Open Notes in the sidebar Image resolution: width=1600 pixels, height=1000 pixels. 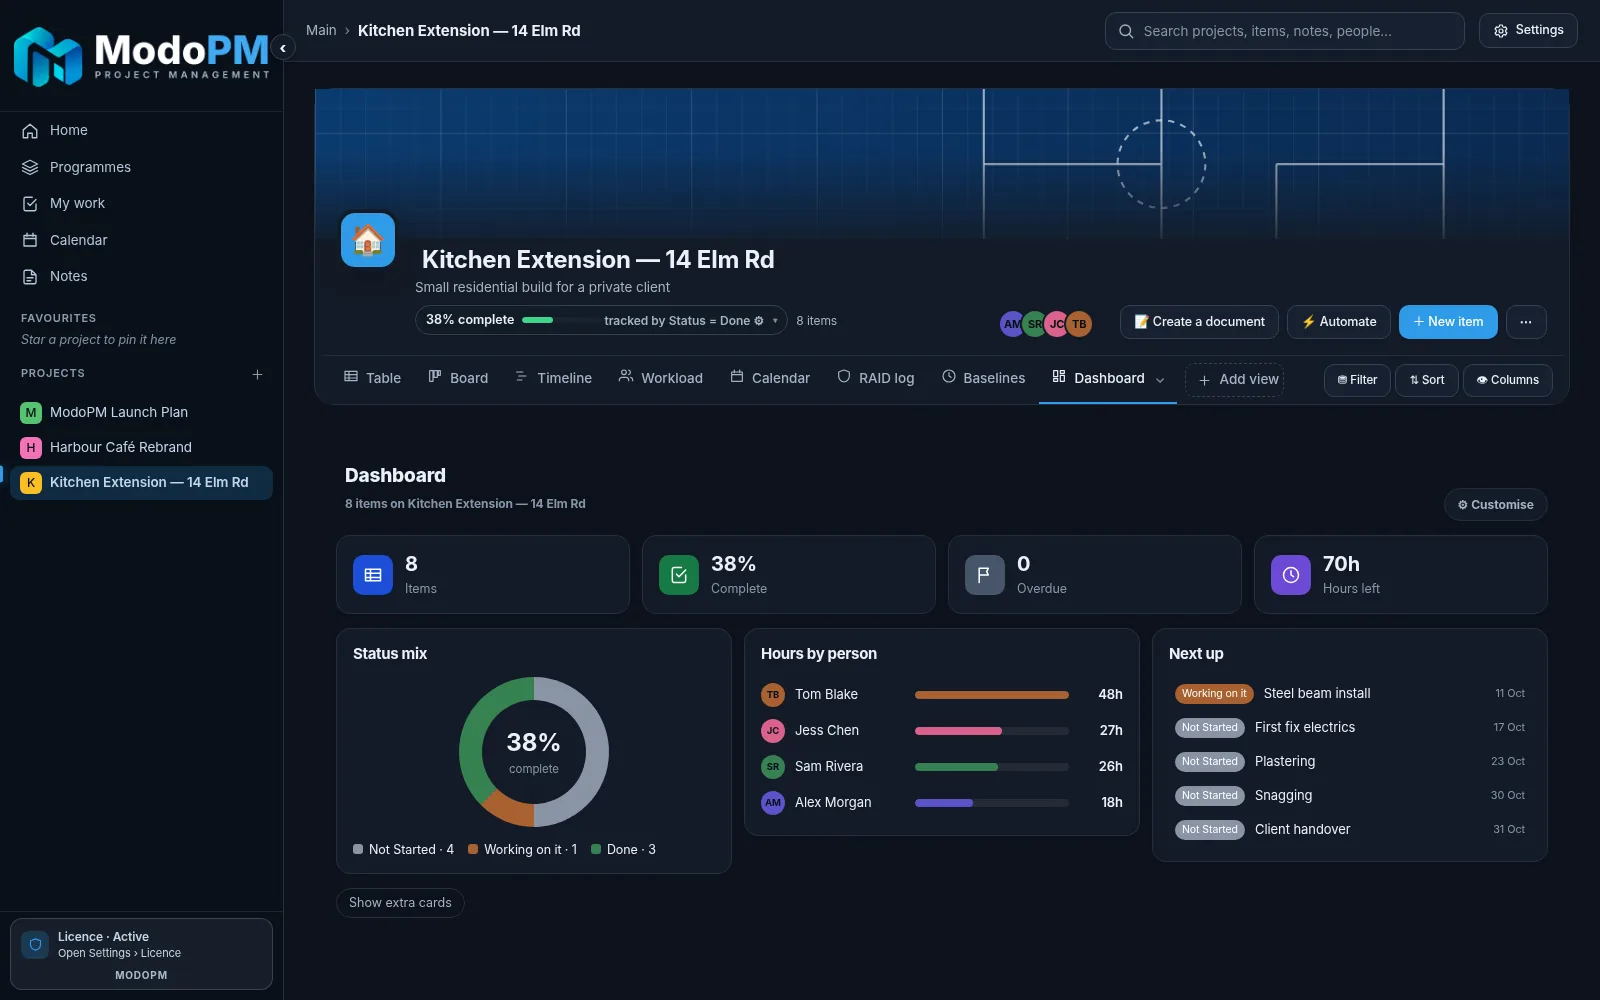click(x=141, y=276)
